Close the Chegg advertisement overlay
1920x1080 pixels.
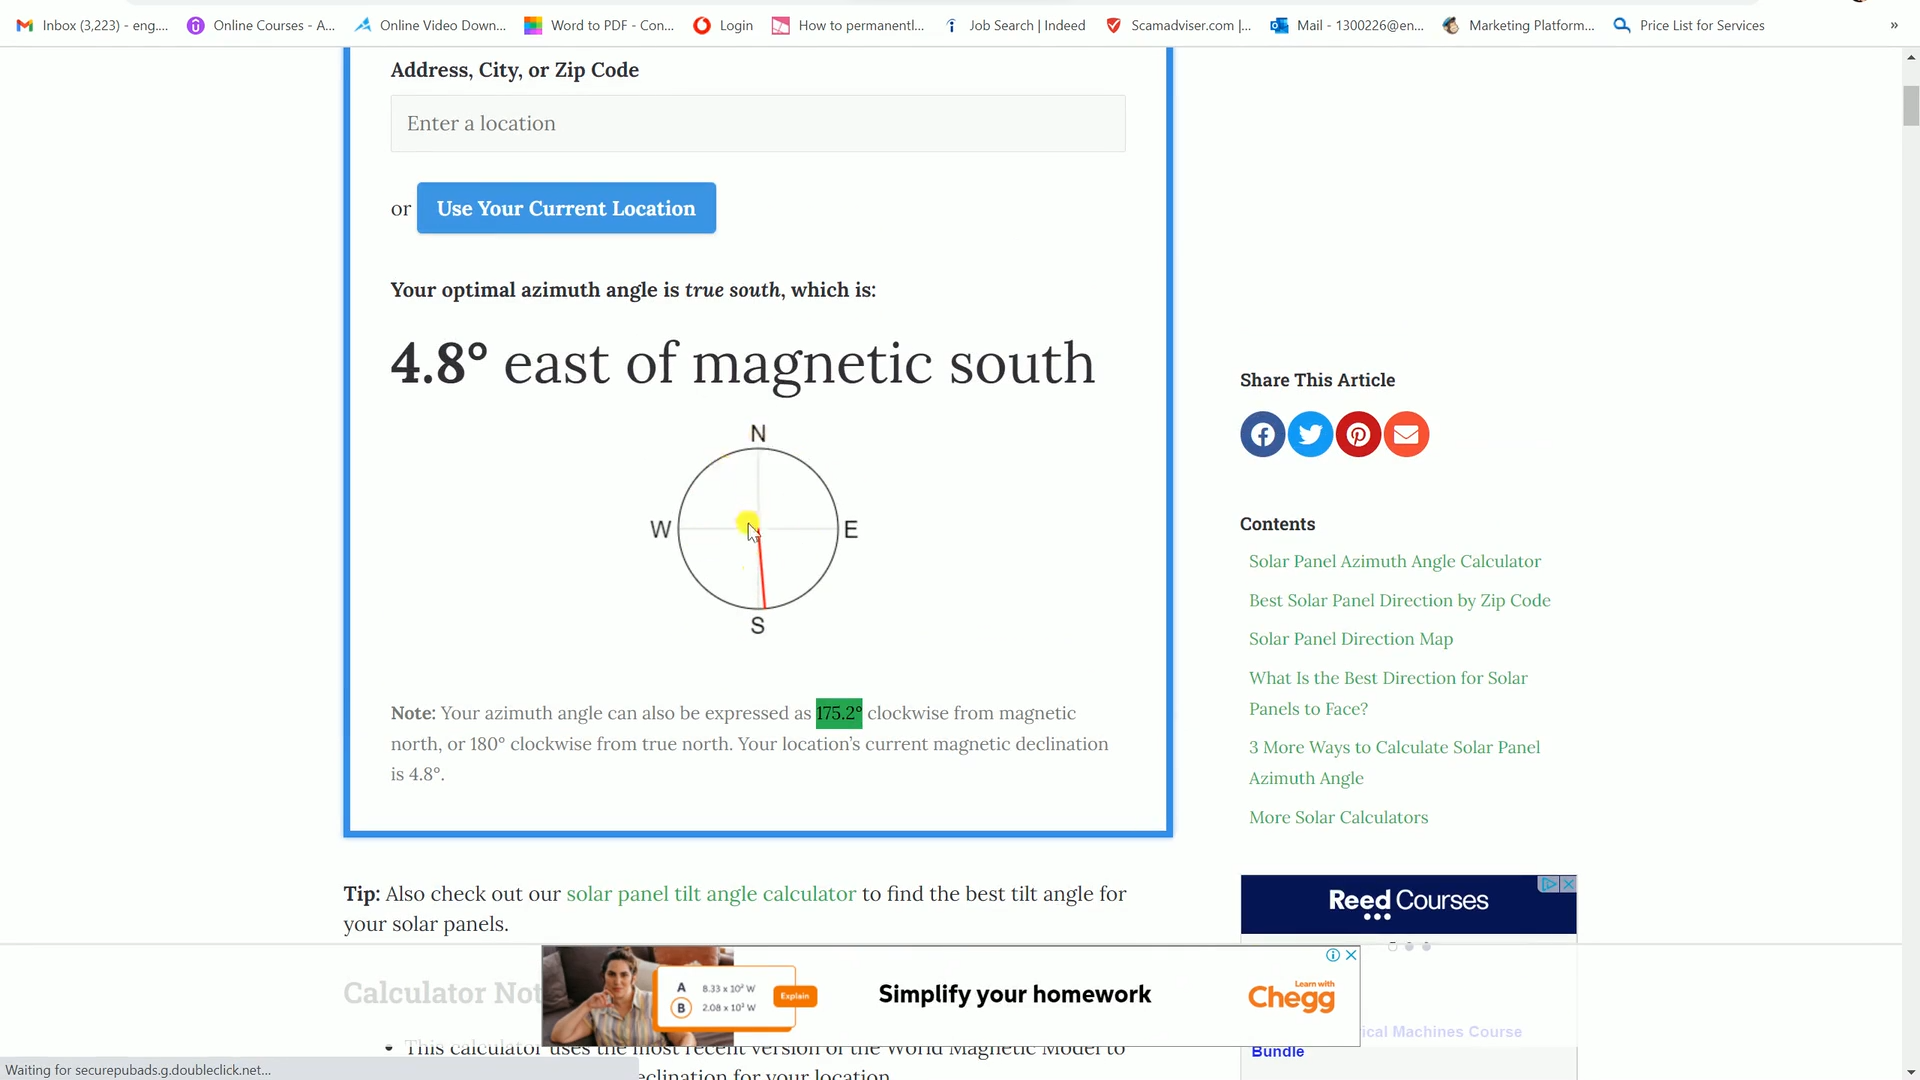click(1350, 955)
